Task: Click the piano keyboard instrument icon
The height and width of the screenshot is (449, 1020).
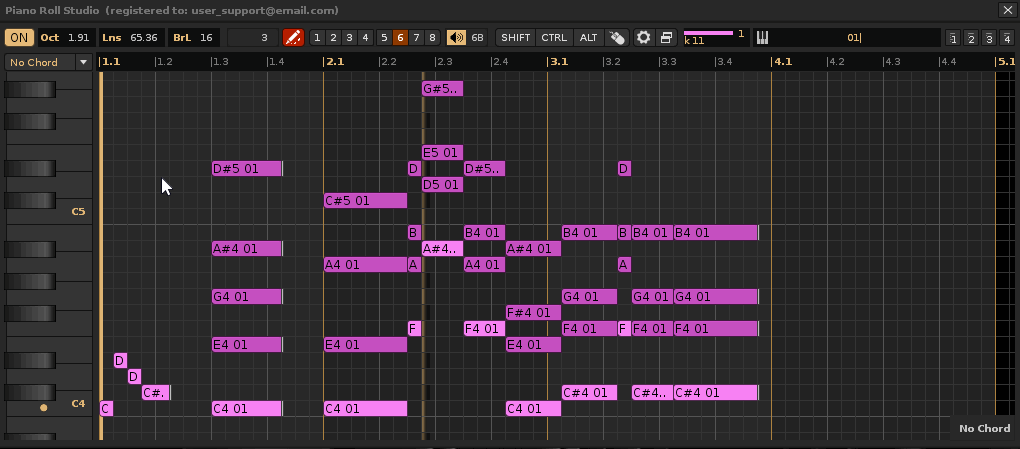Action: 762,38
